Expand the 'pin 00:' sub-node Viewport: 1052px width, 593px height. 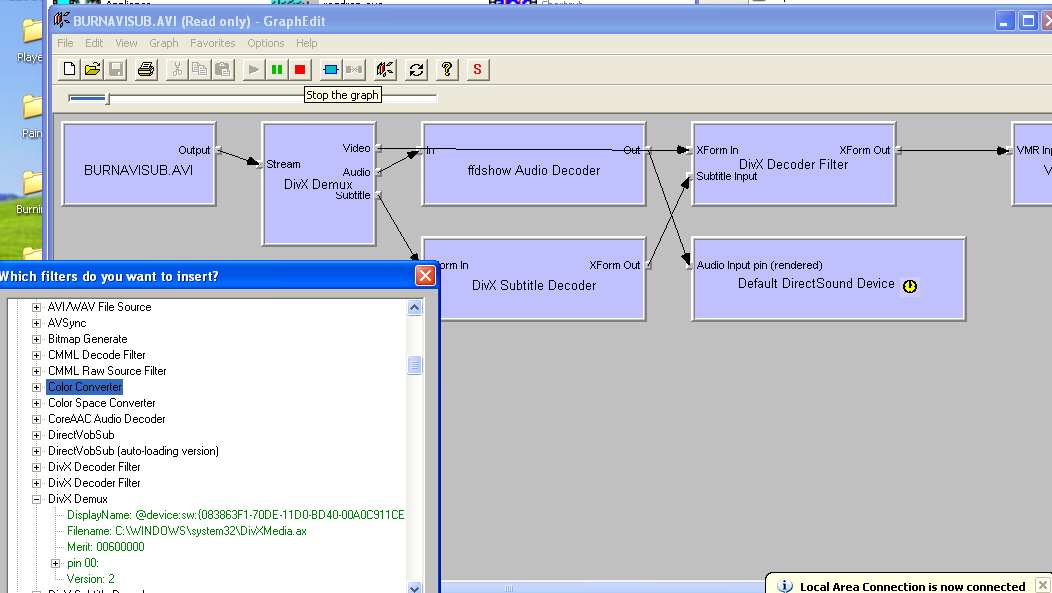pyautogui.click(x=56, y=563)
